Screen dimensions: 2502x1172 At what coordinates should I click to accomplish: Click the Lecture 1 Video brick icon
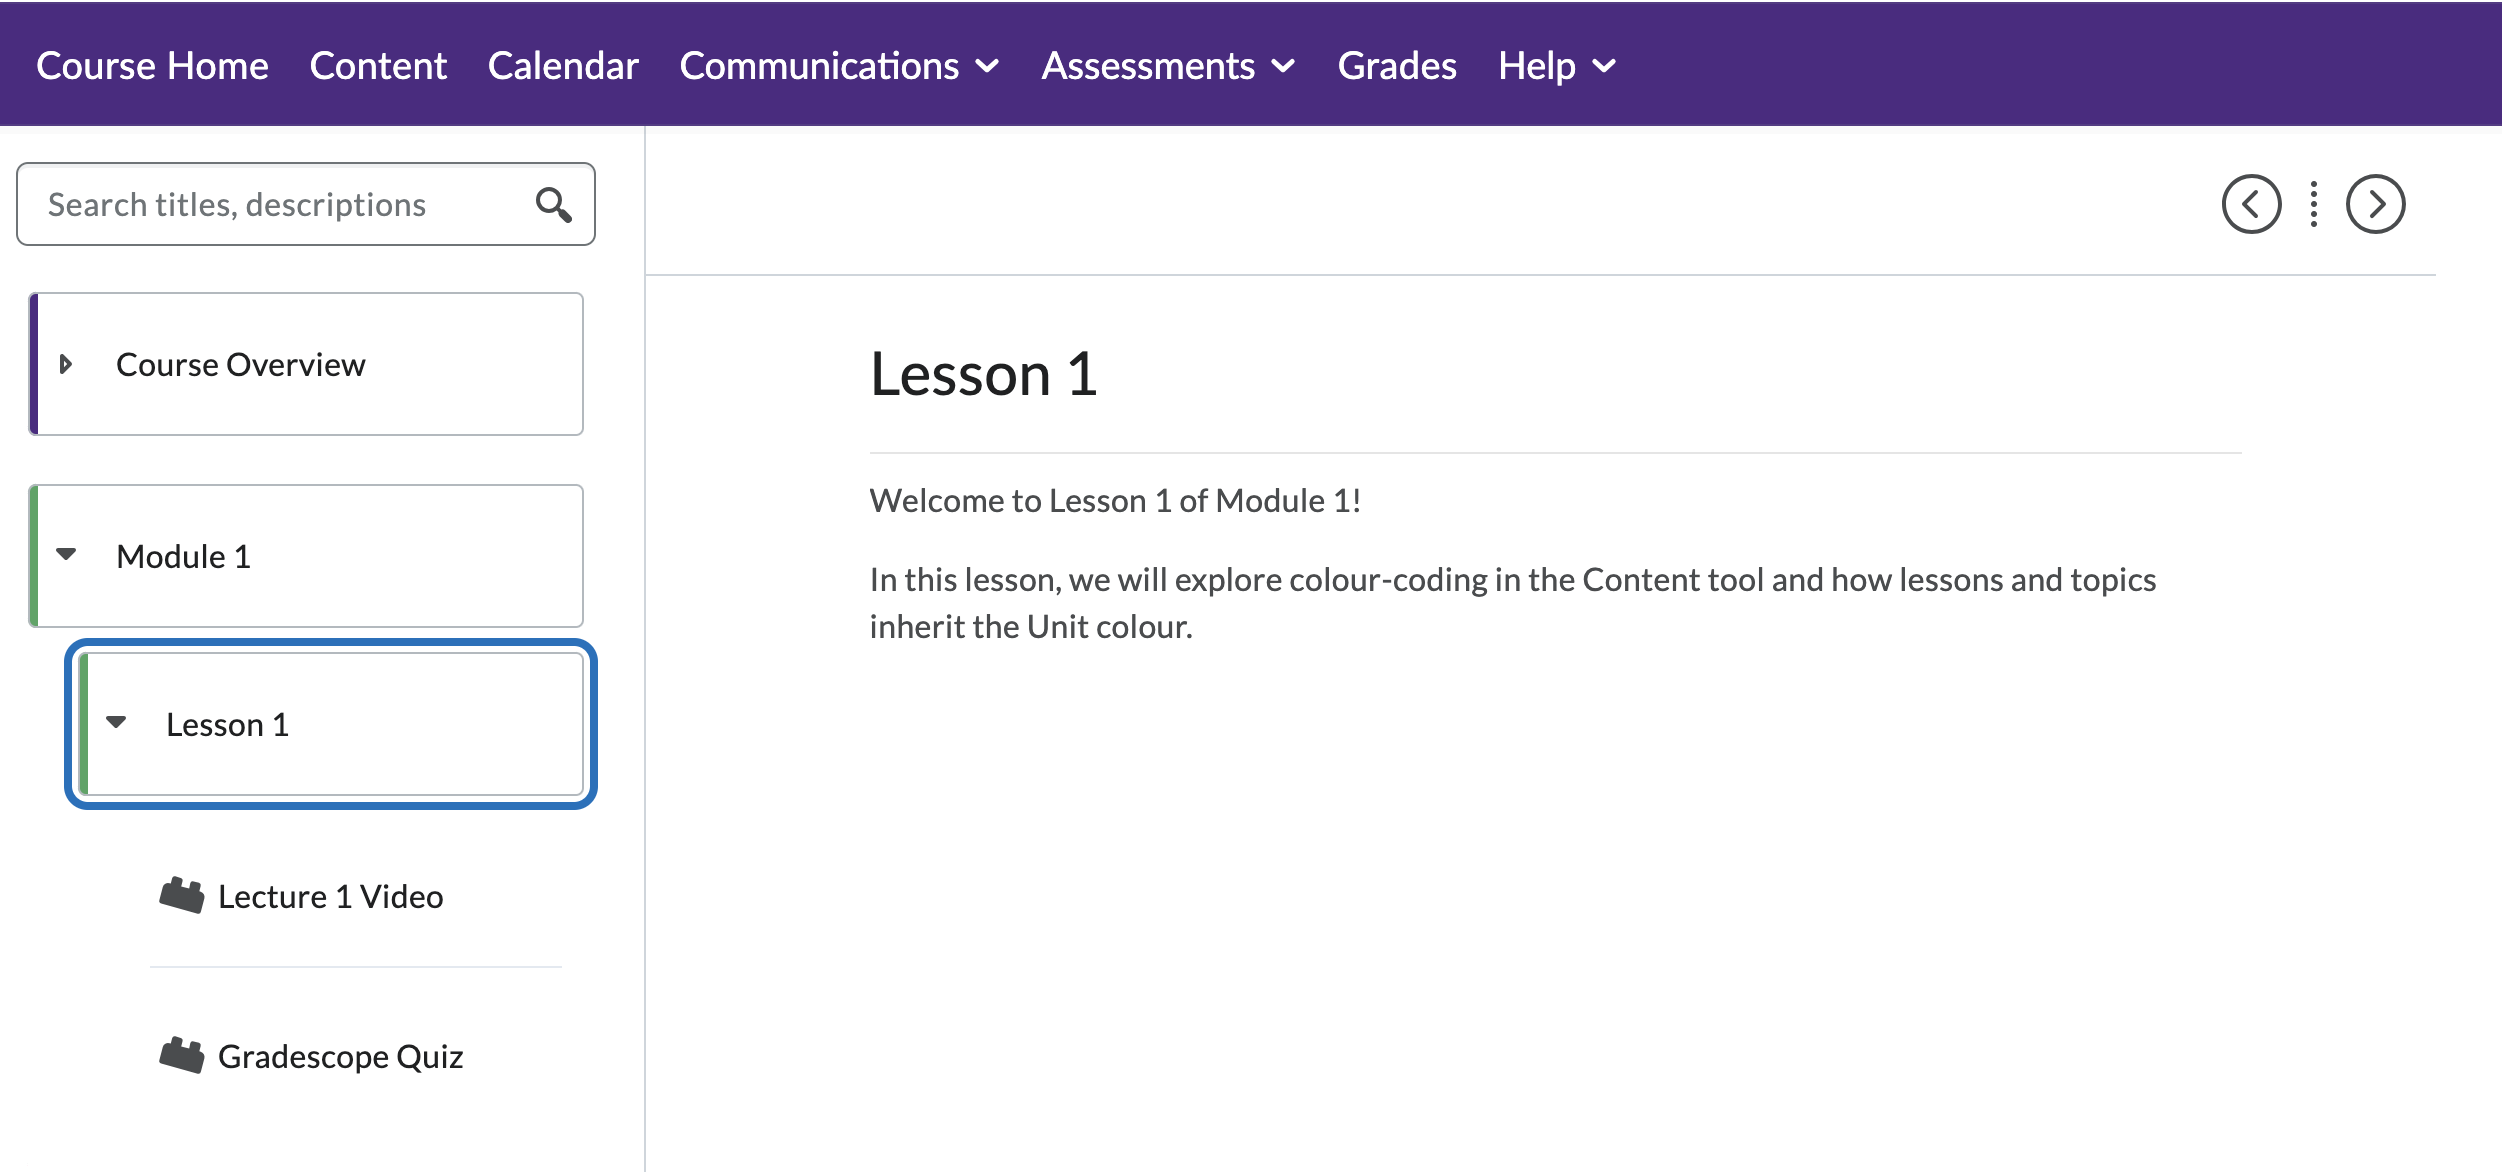tap(181, 895)
